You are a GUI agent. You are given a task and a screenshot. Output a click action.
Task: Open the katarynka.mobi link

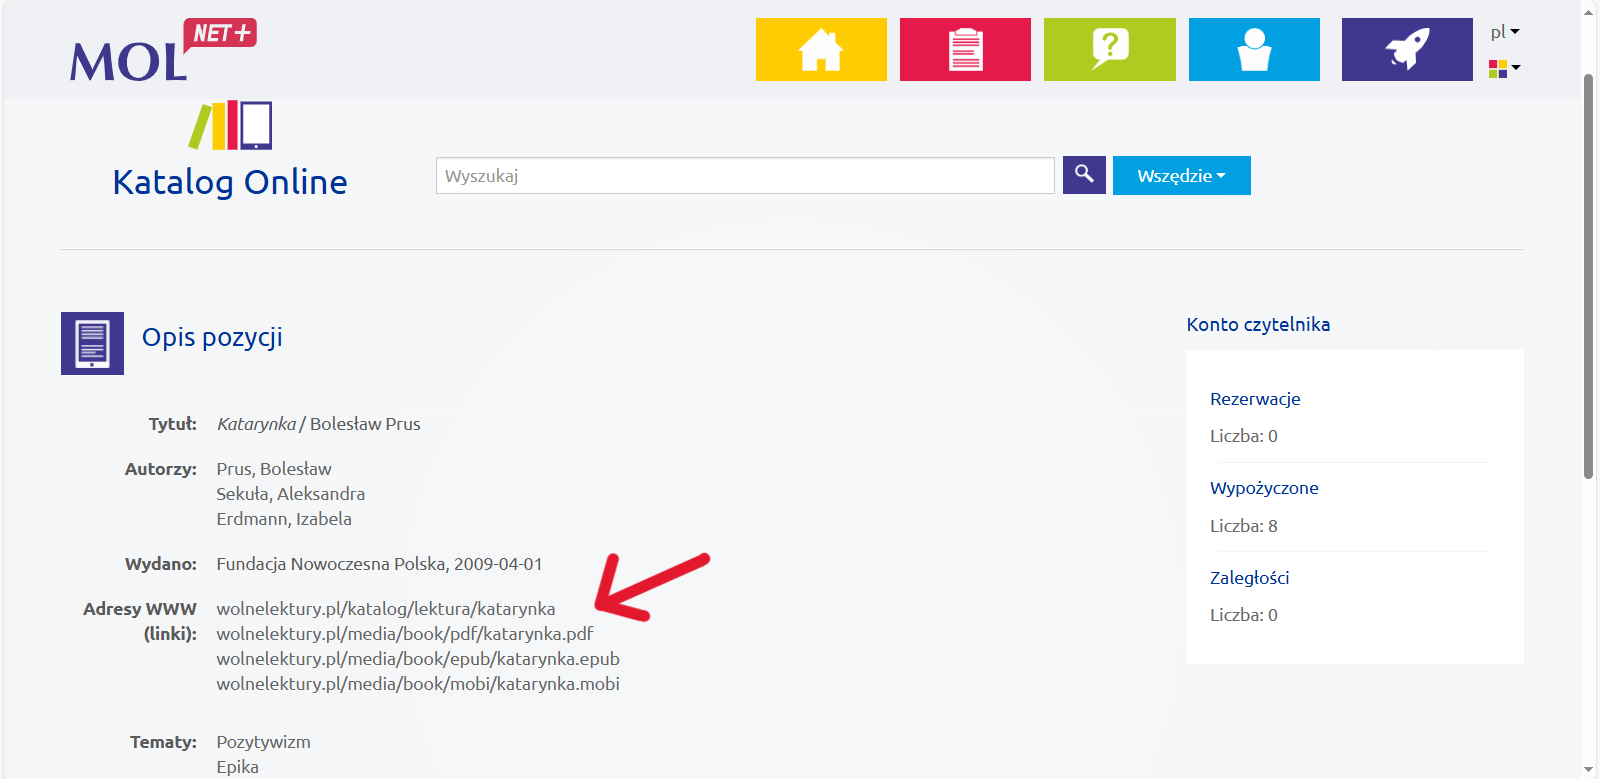pos(418,683)
